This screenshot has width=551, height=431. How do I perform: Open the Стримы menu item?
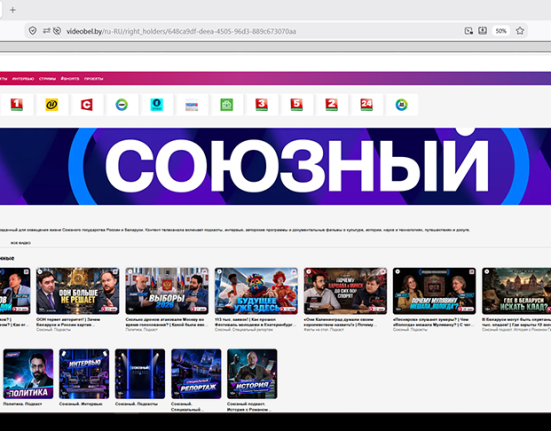[47, 79]
